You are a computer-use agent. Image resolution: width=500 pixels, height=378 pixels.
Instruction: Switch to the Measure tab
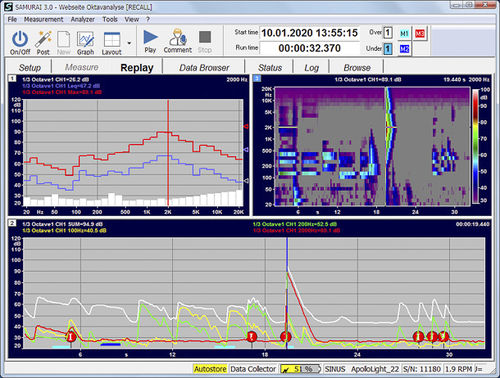[82, 67]
